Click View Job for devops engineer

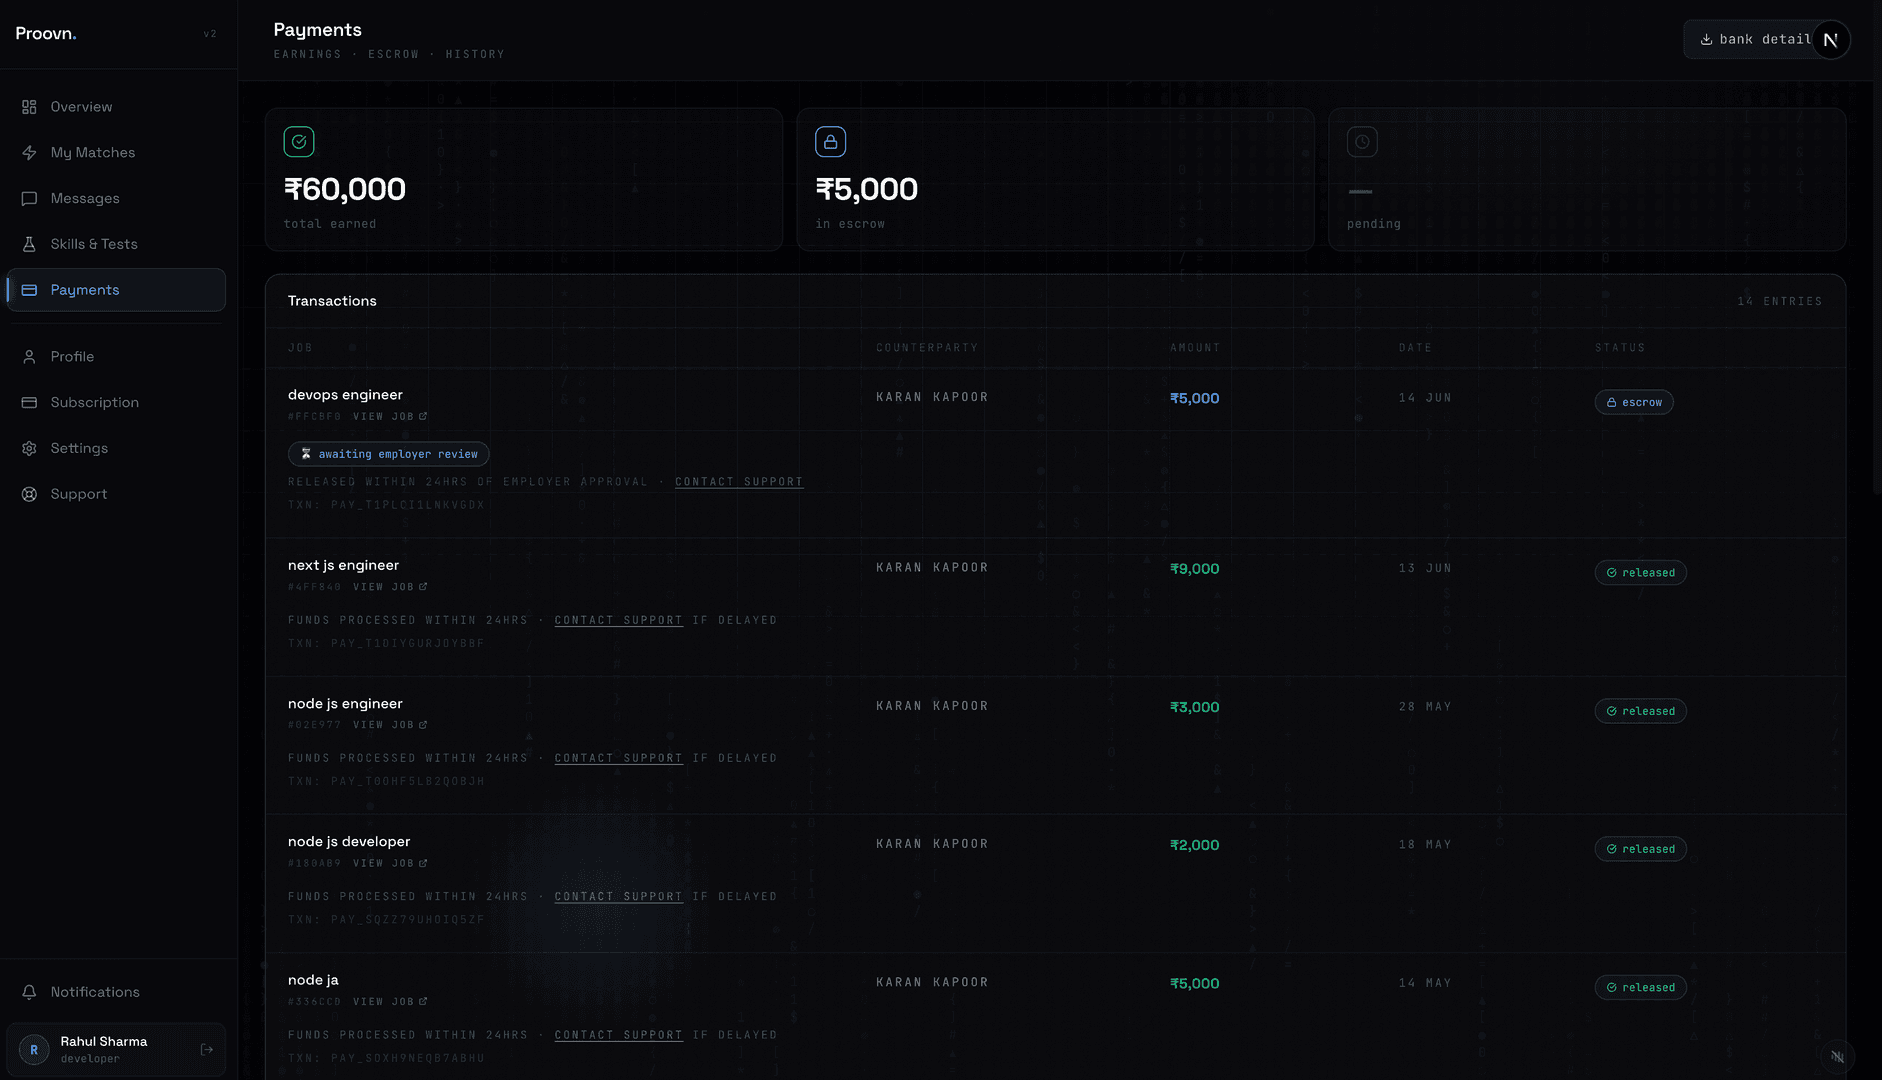point(390,417)
